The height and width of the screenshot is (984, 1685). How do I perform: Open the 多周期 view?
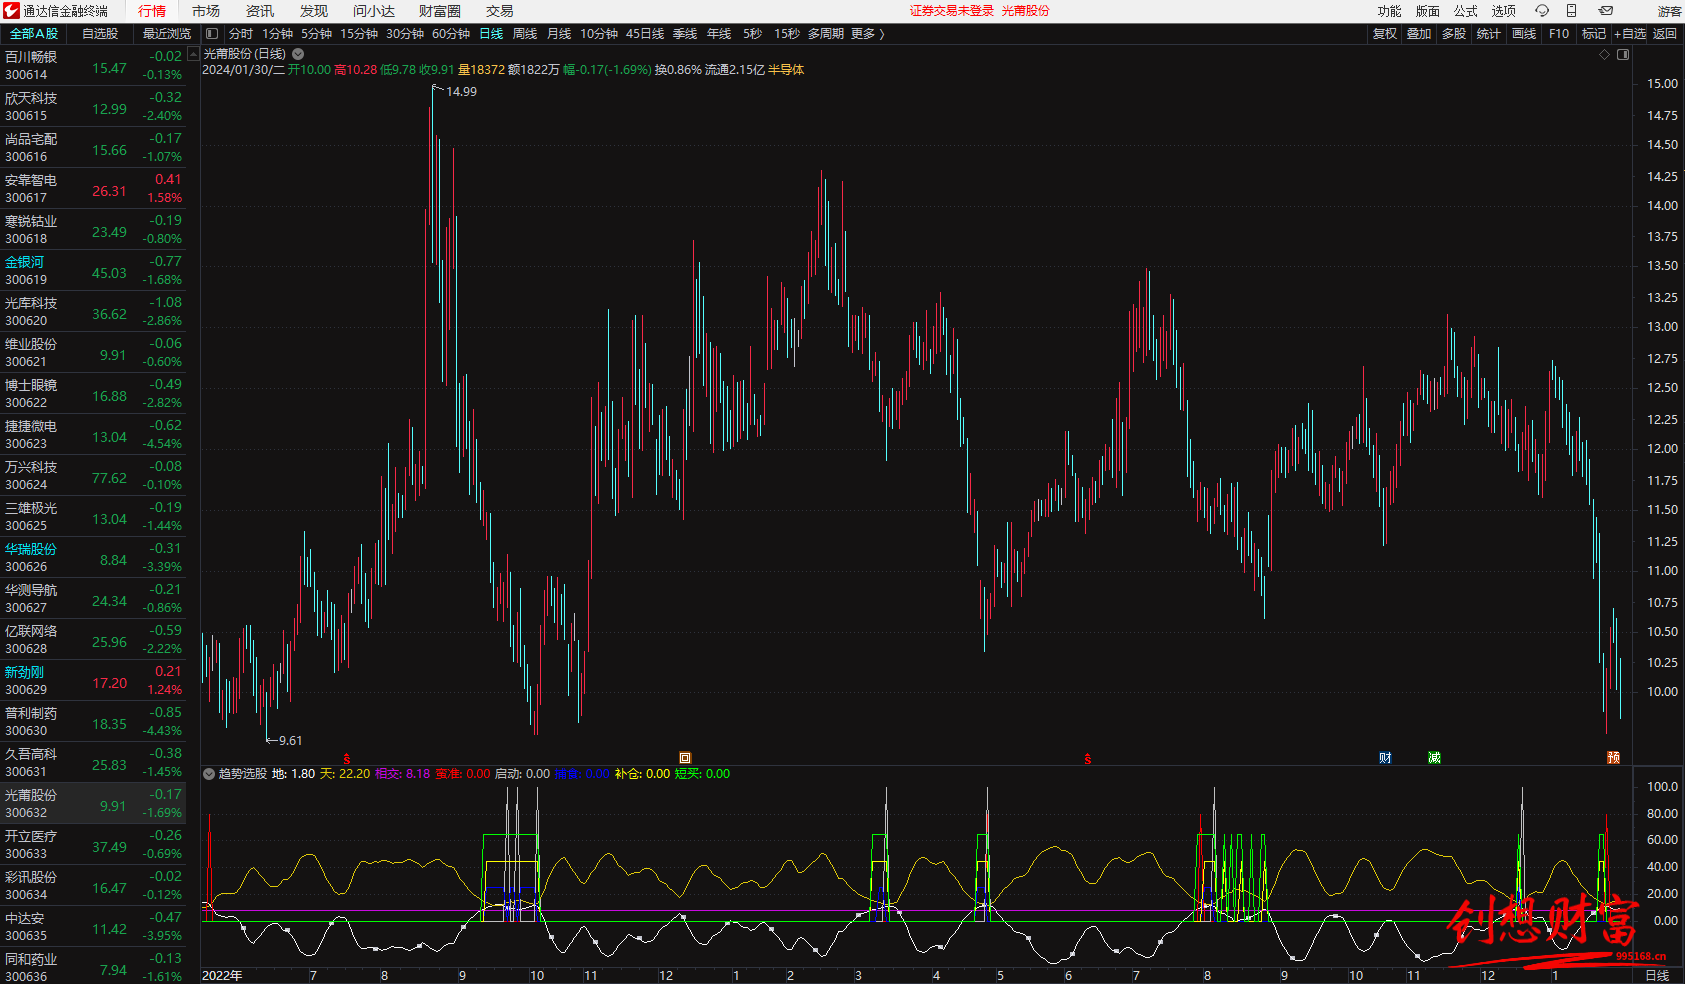tap(826, 34)
